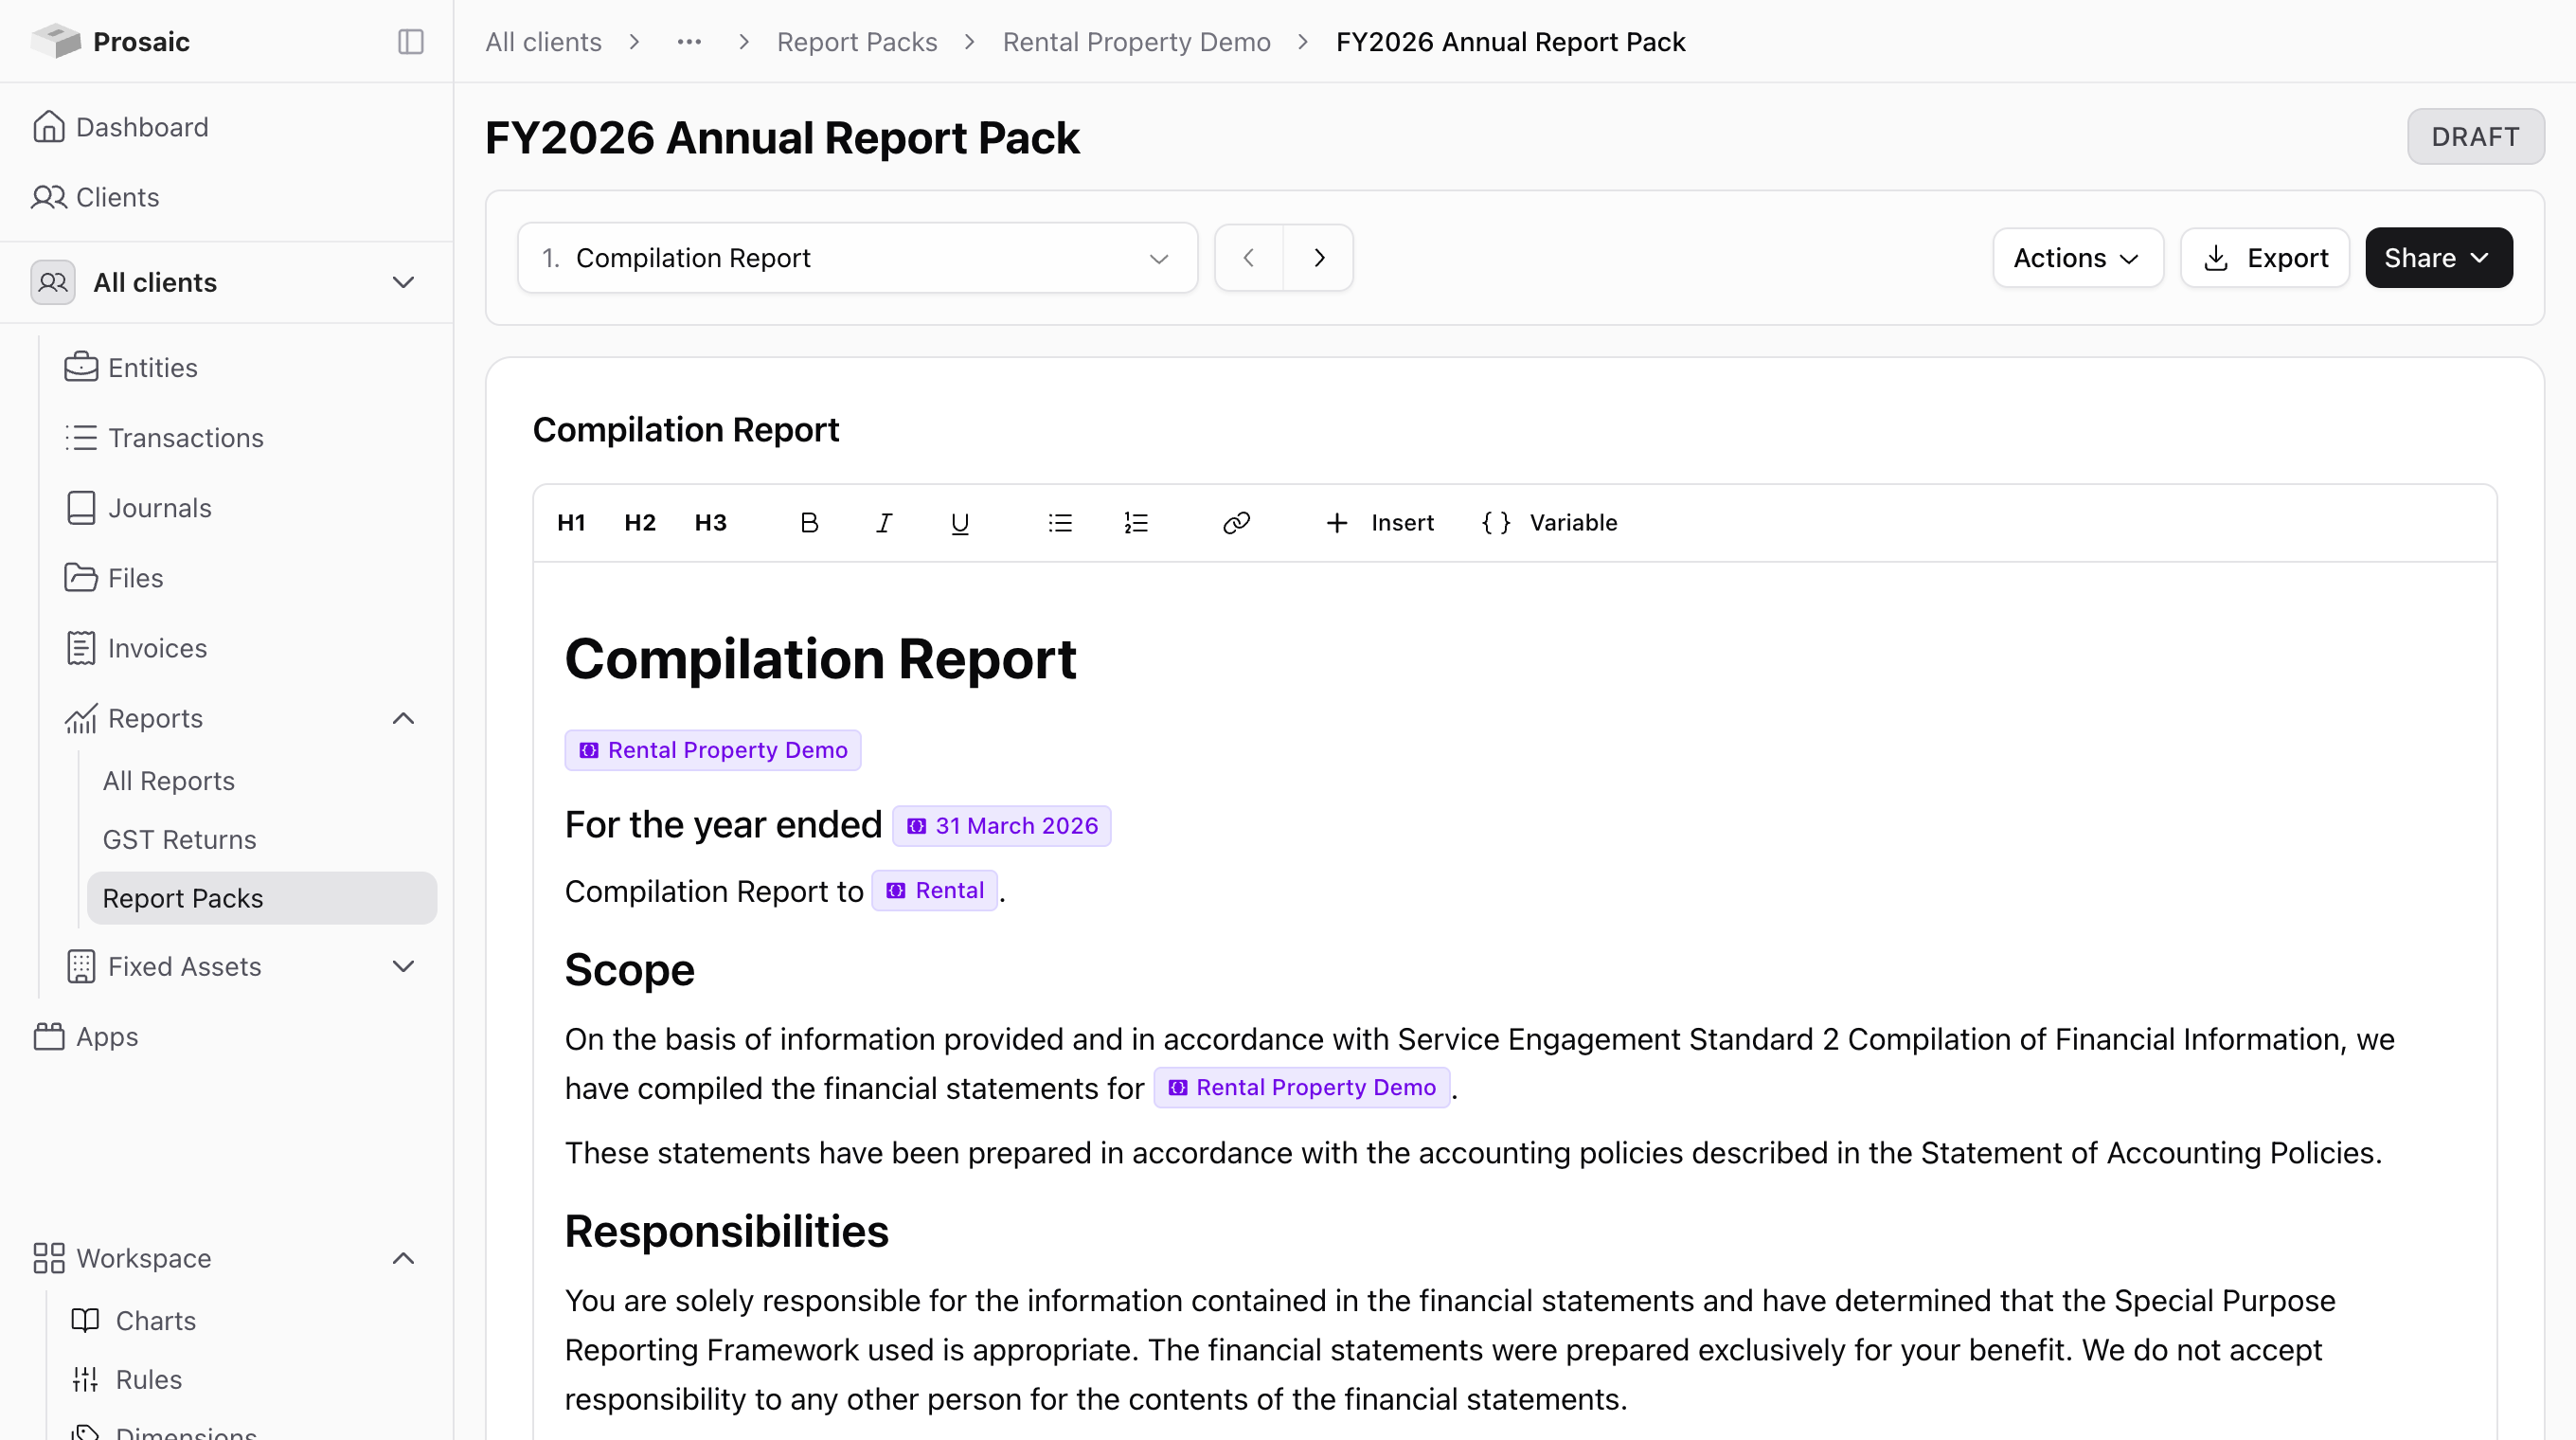Select the Rental variable chip
This screenshot has height=1440, width=2576.
click(934, 890)
